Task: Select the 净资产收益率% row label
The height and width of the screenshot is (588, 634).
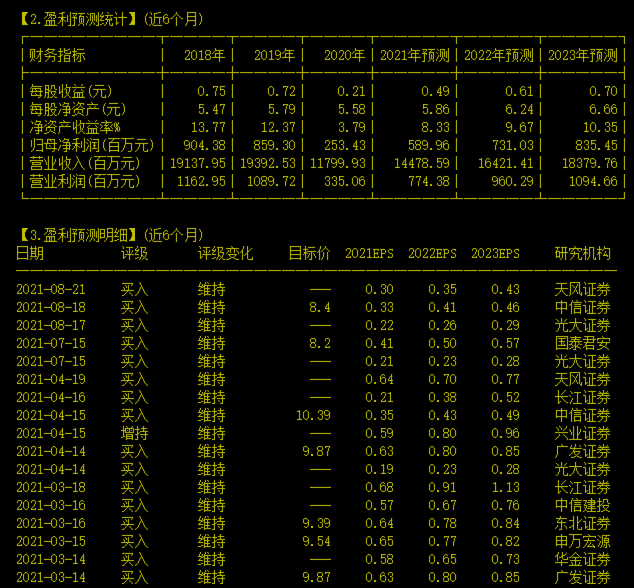Action: click(x=74, y=127)
